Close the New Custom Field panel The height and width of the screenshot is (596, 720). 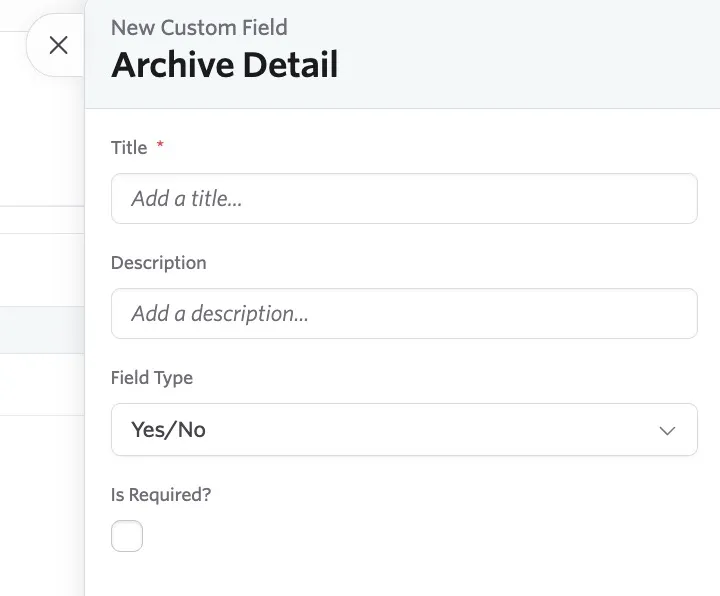click(58, 45)
